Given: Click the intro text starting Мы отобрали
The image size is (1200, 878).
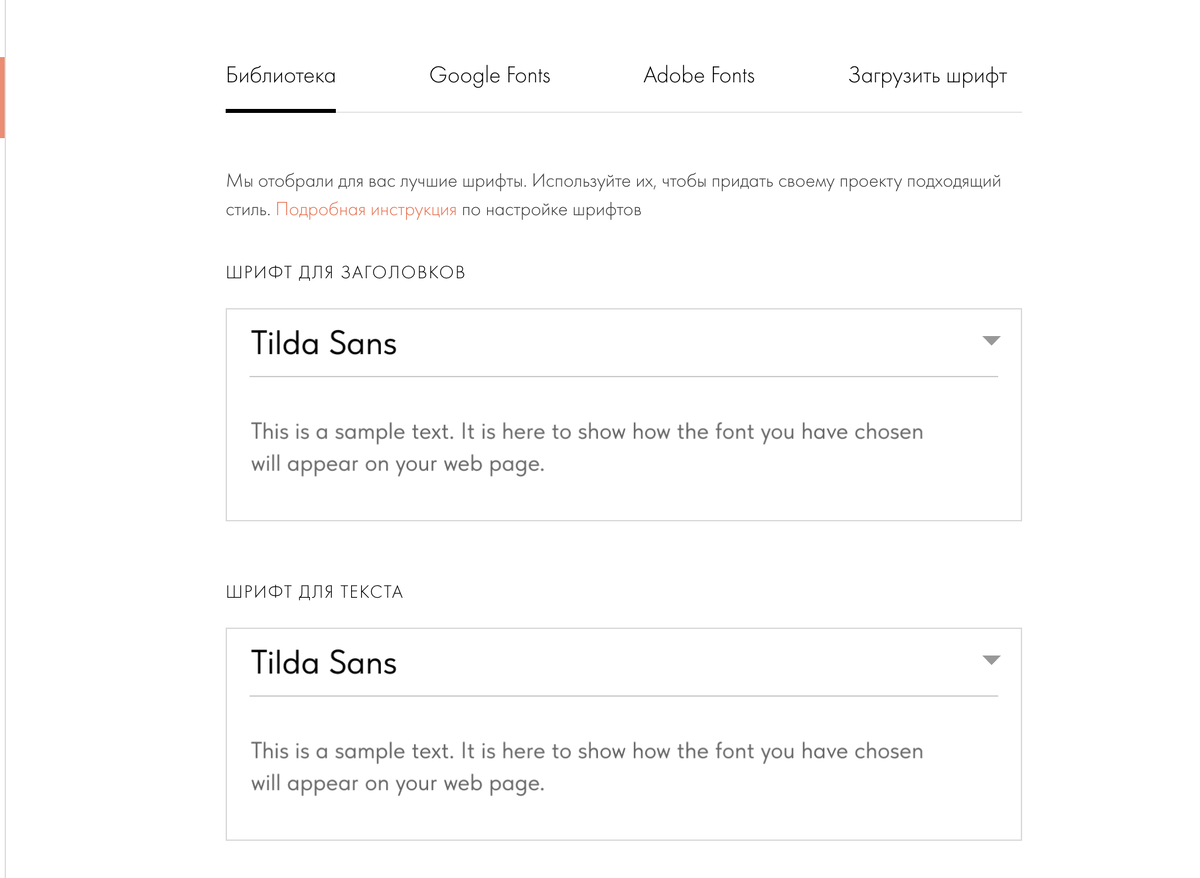Looking at the screenshot, I should click(x=612, y=182).
